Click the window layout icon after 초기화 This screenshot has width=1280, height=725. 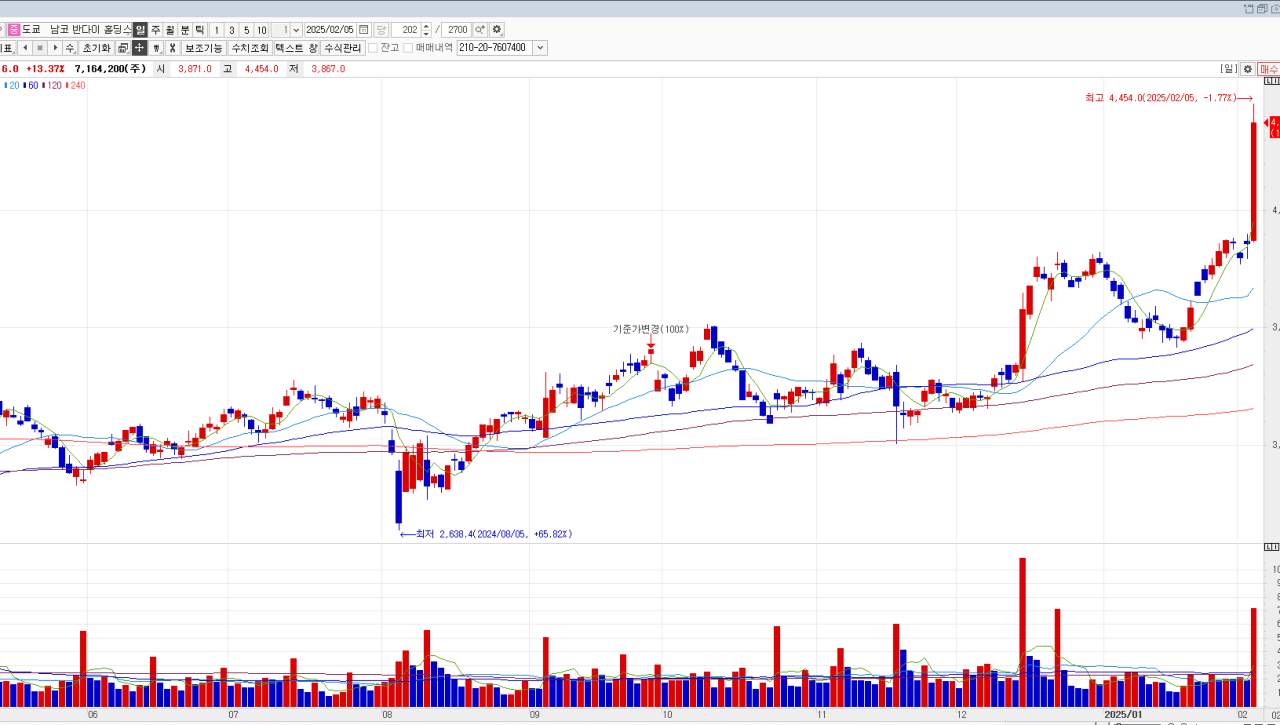[x=123, y=48]
